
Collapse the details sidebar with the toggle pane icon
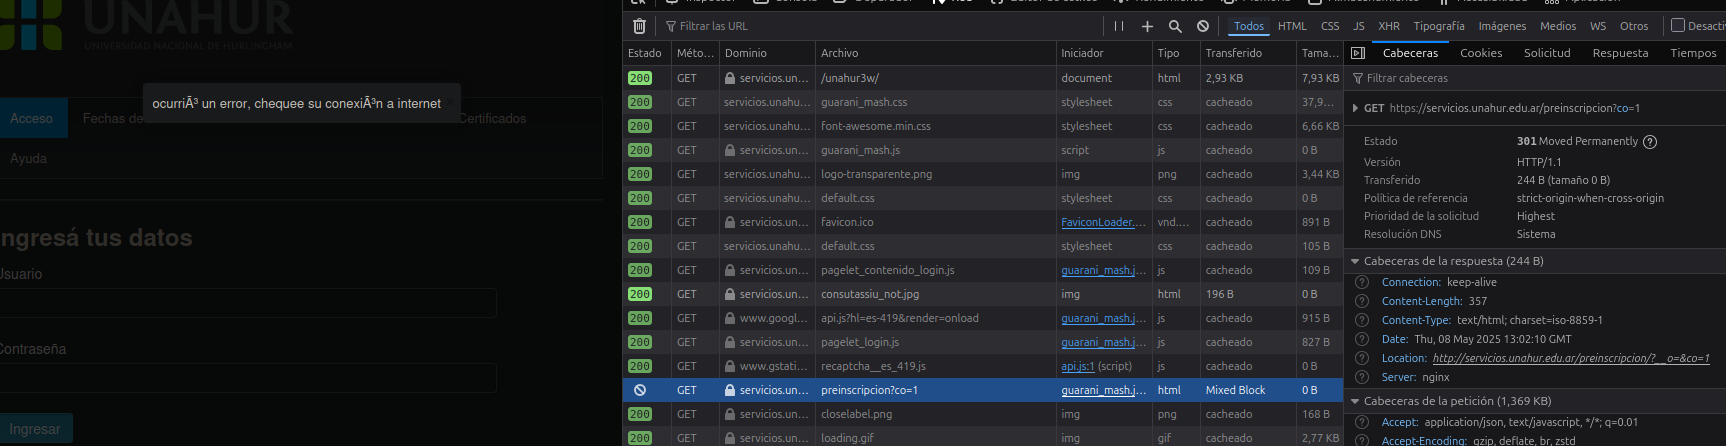tap(1358, 53)
